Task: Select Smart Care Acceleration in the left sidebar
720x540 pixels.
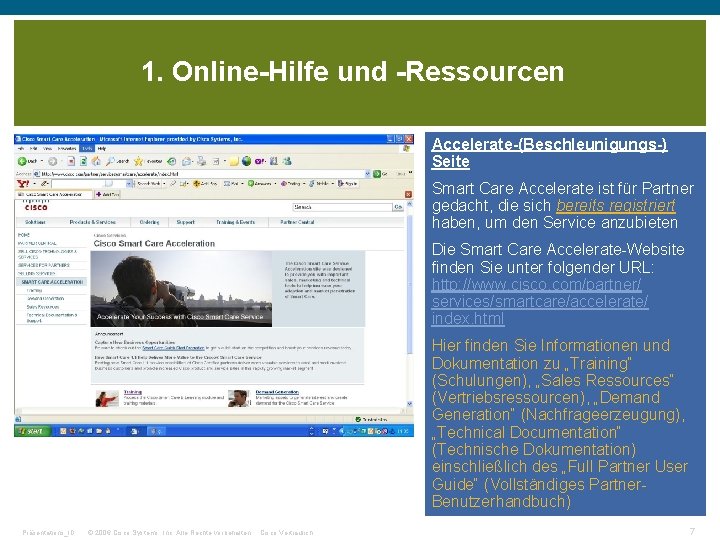Action: [x=52, y=282]
